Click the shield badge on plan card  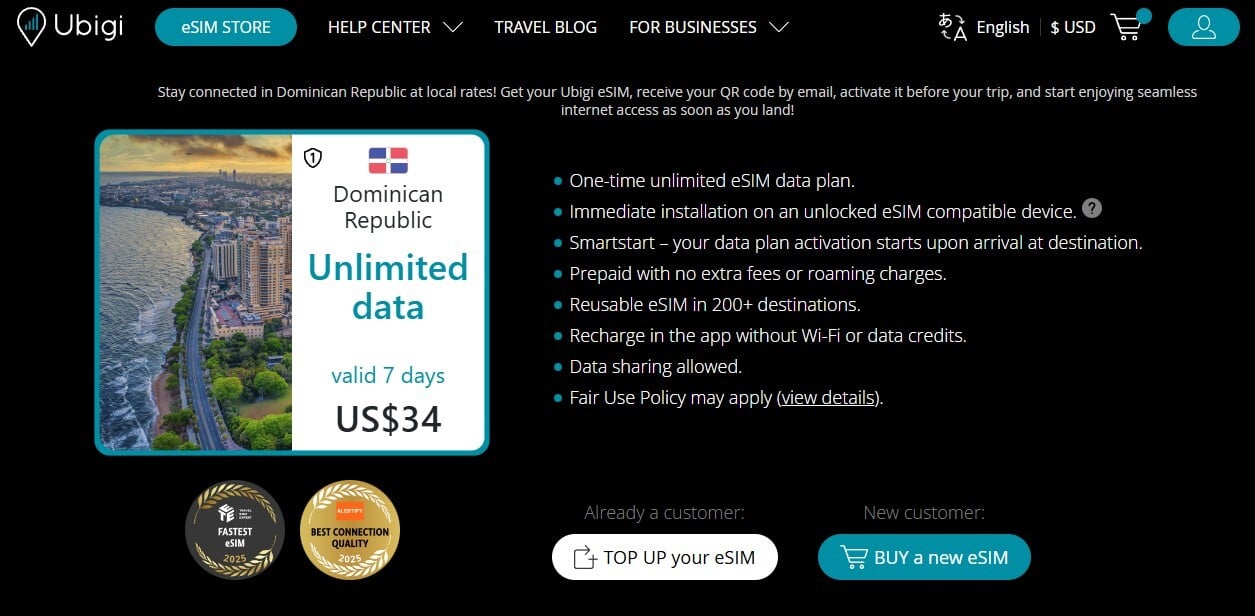click(x=313, y=157)
